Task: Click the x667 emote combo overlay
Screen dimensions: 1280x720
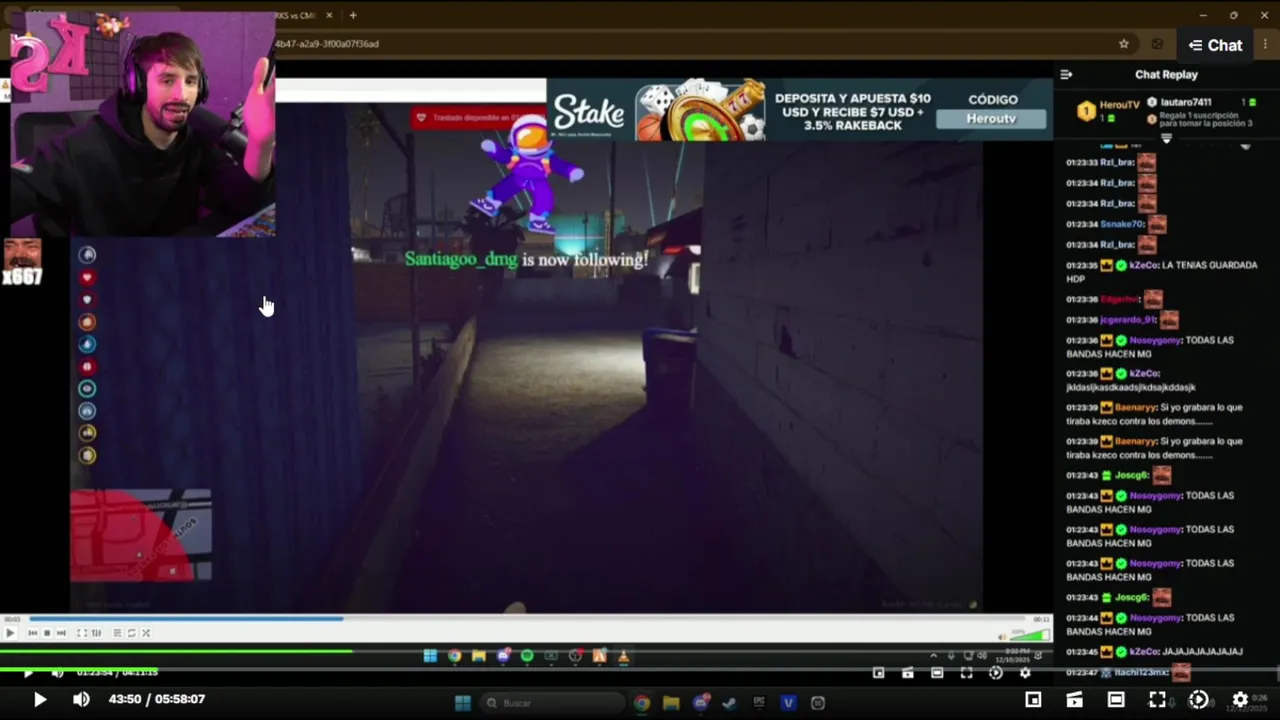Action: [x=22, y=263]
